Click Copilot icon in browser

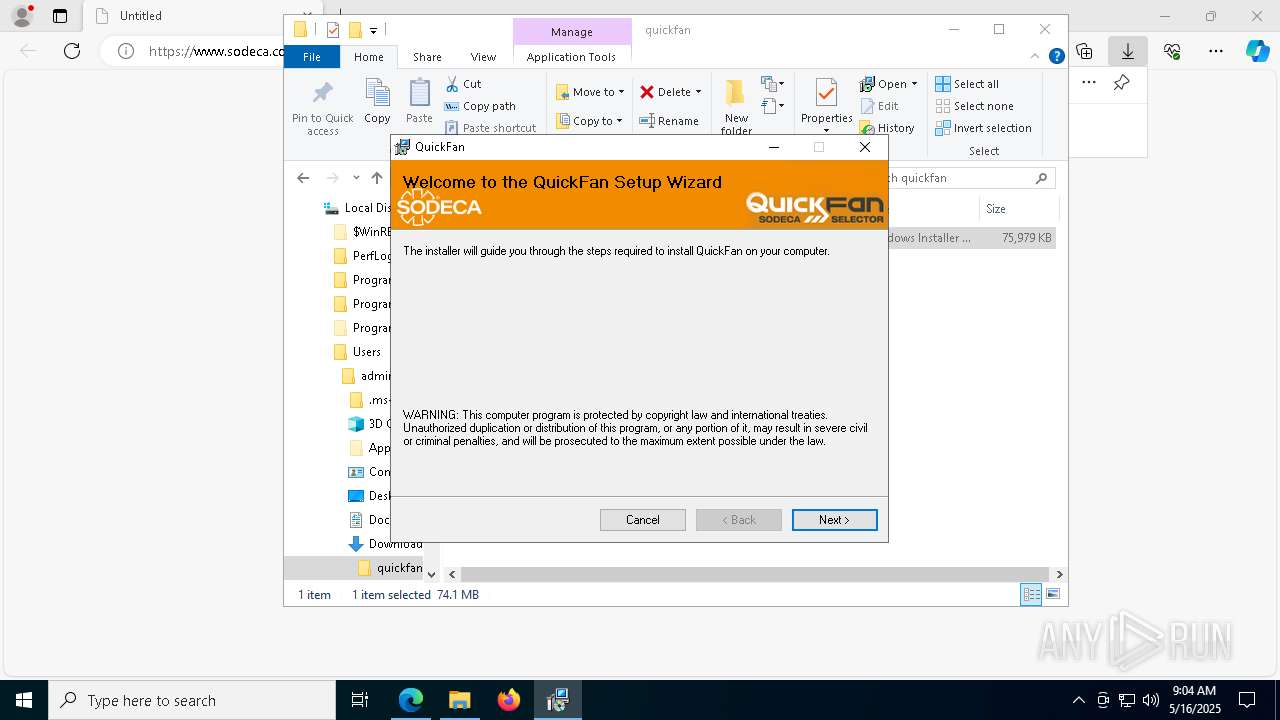[1257, 51]
